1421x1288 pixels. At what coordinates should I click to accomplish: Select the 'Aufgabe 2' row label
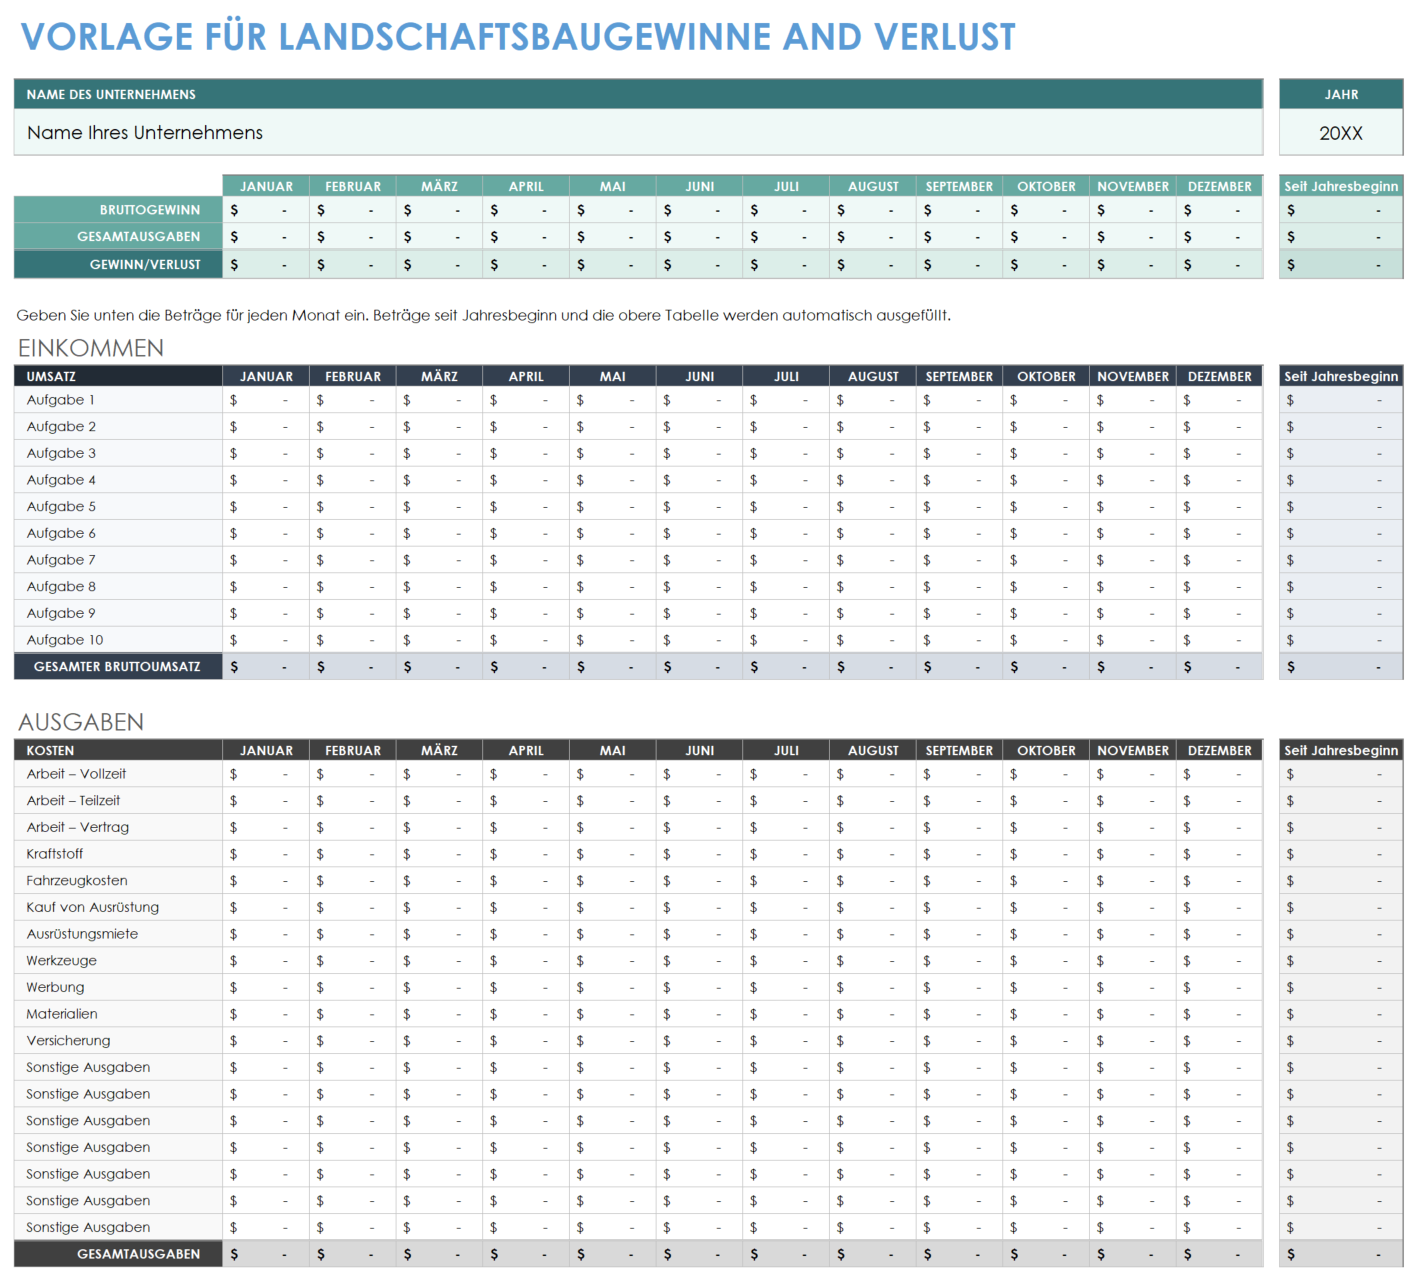click(118, 427)
